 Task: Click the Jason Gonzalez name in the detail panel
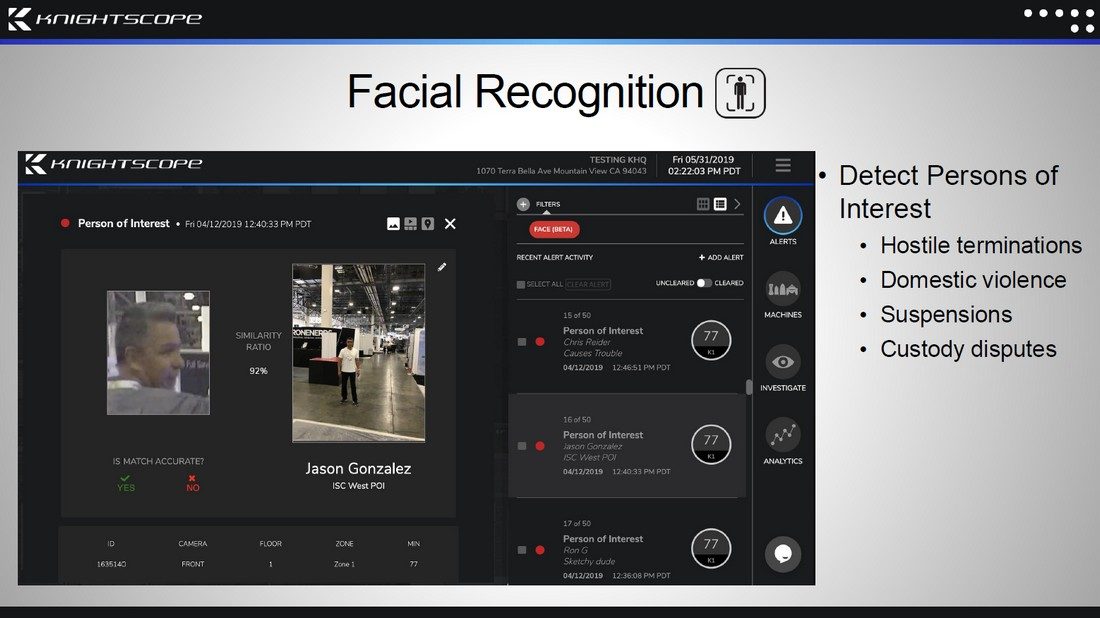(x=358, y=469)
